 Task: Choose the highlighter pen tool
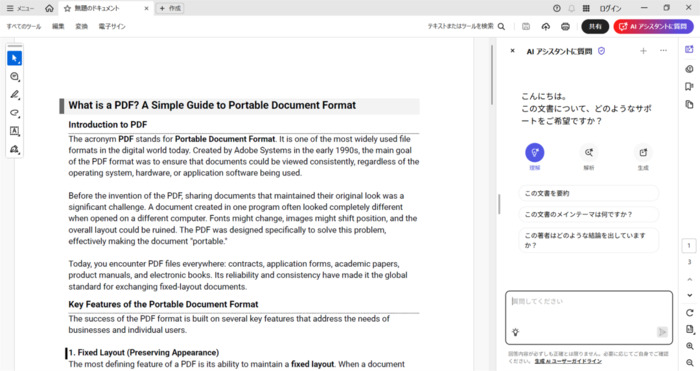point(14,95)
